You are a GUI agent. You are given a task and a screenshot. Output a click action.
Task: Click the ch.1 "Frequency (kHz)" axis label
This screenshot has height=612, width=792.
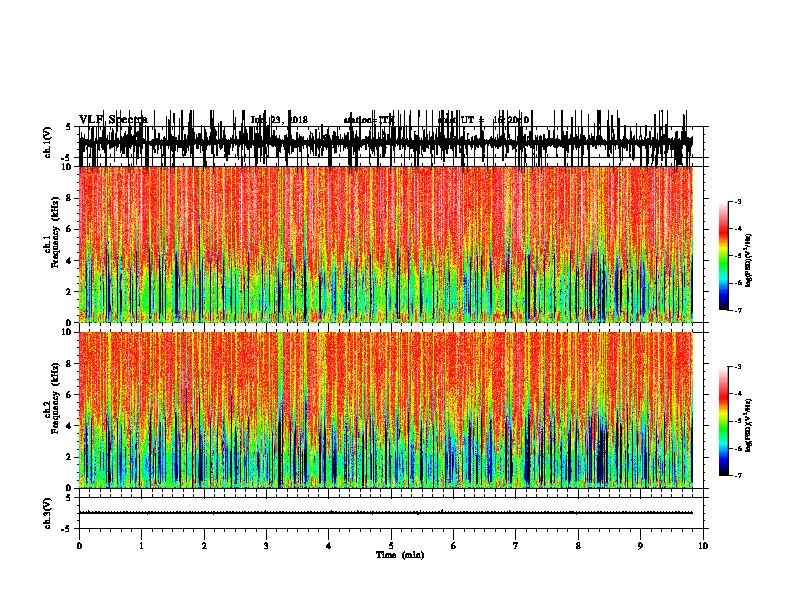(x=55, y=233)
